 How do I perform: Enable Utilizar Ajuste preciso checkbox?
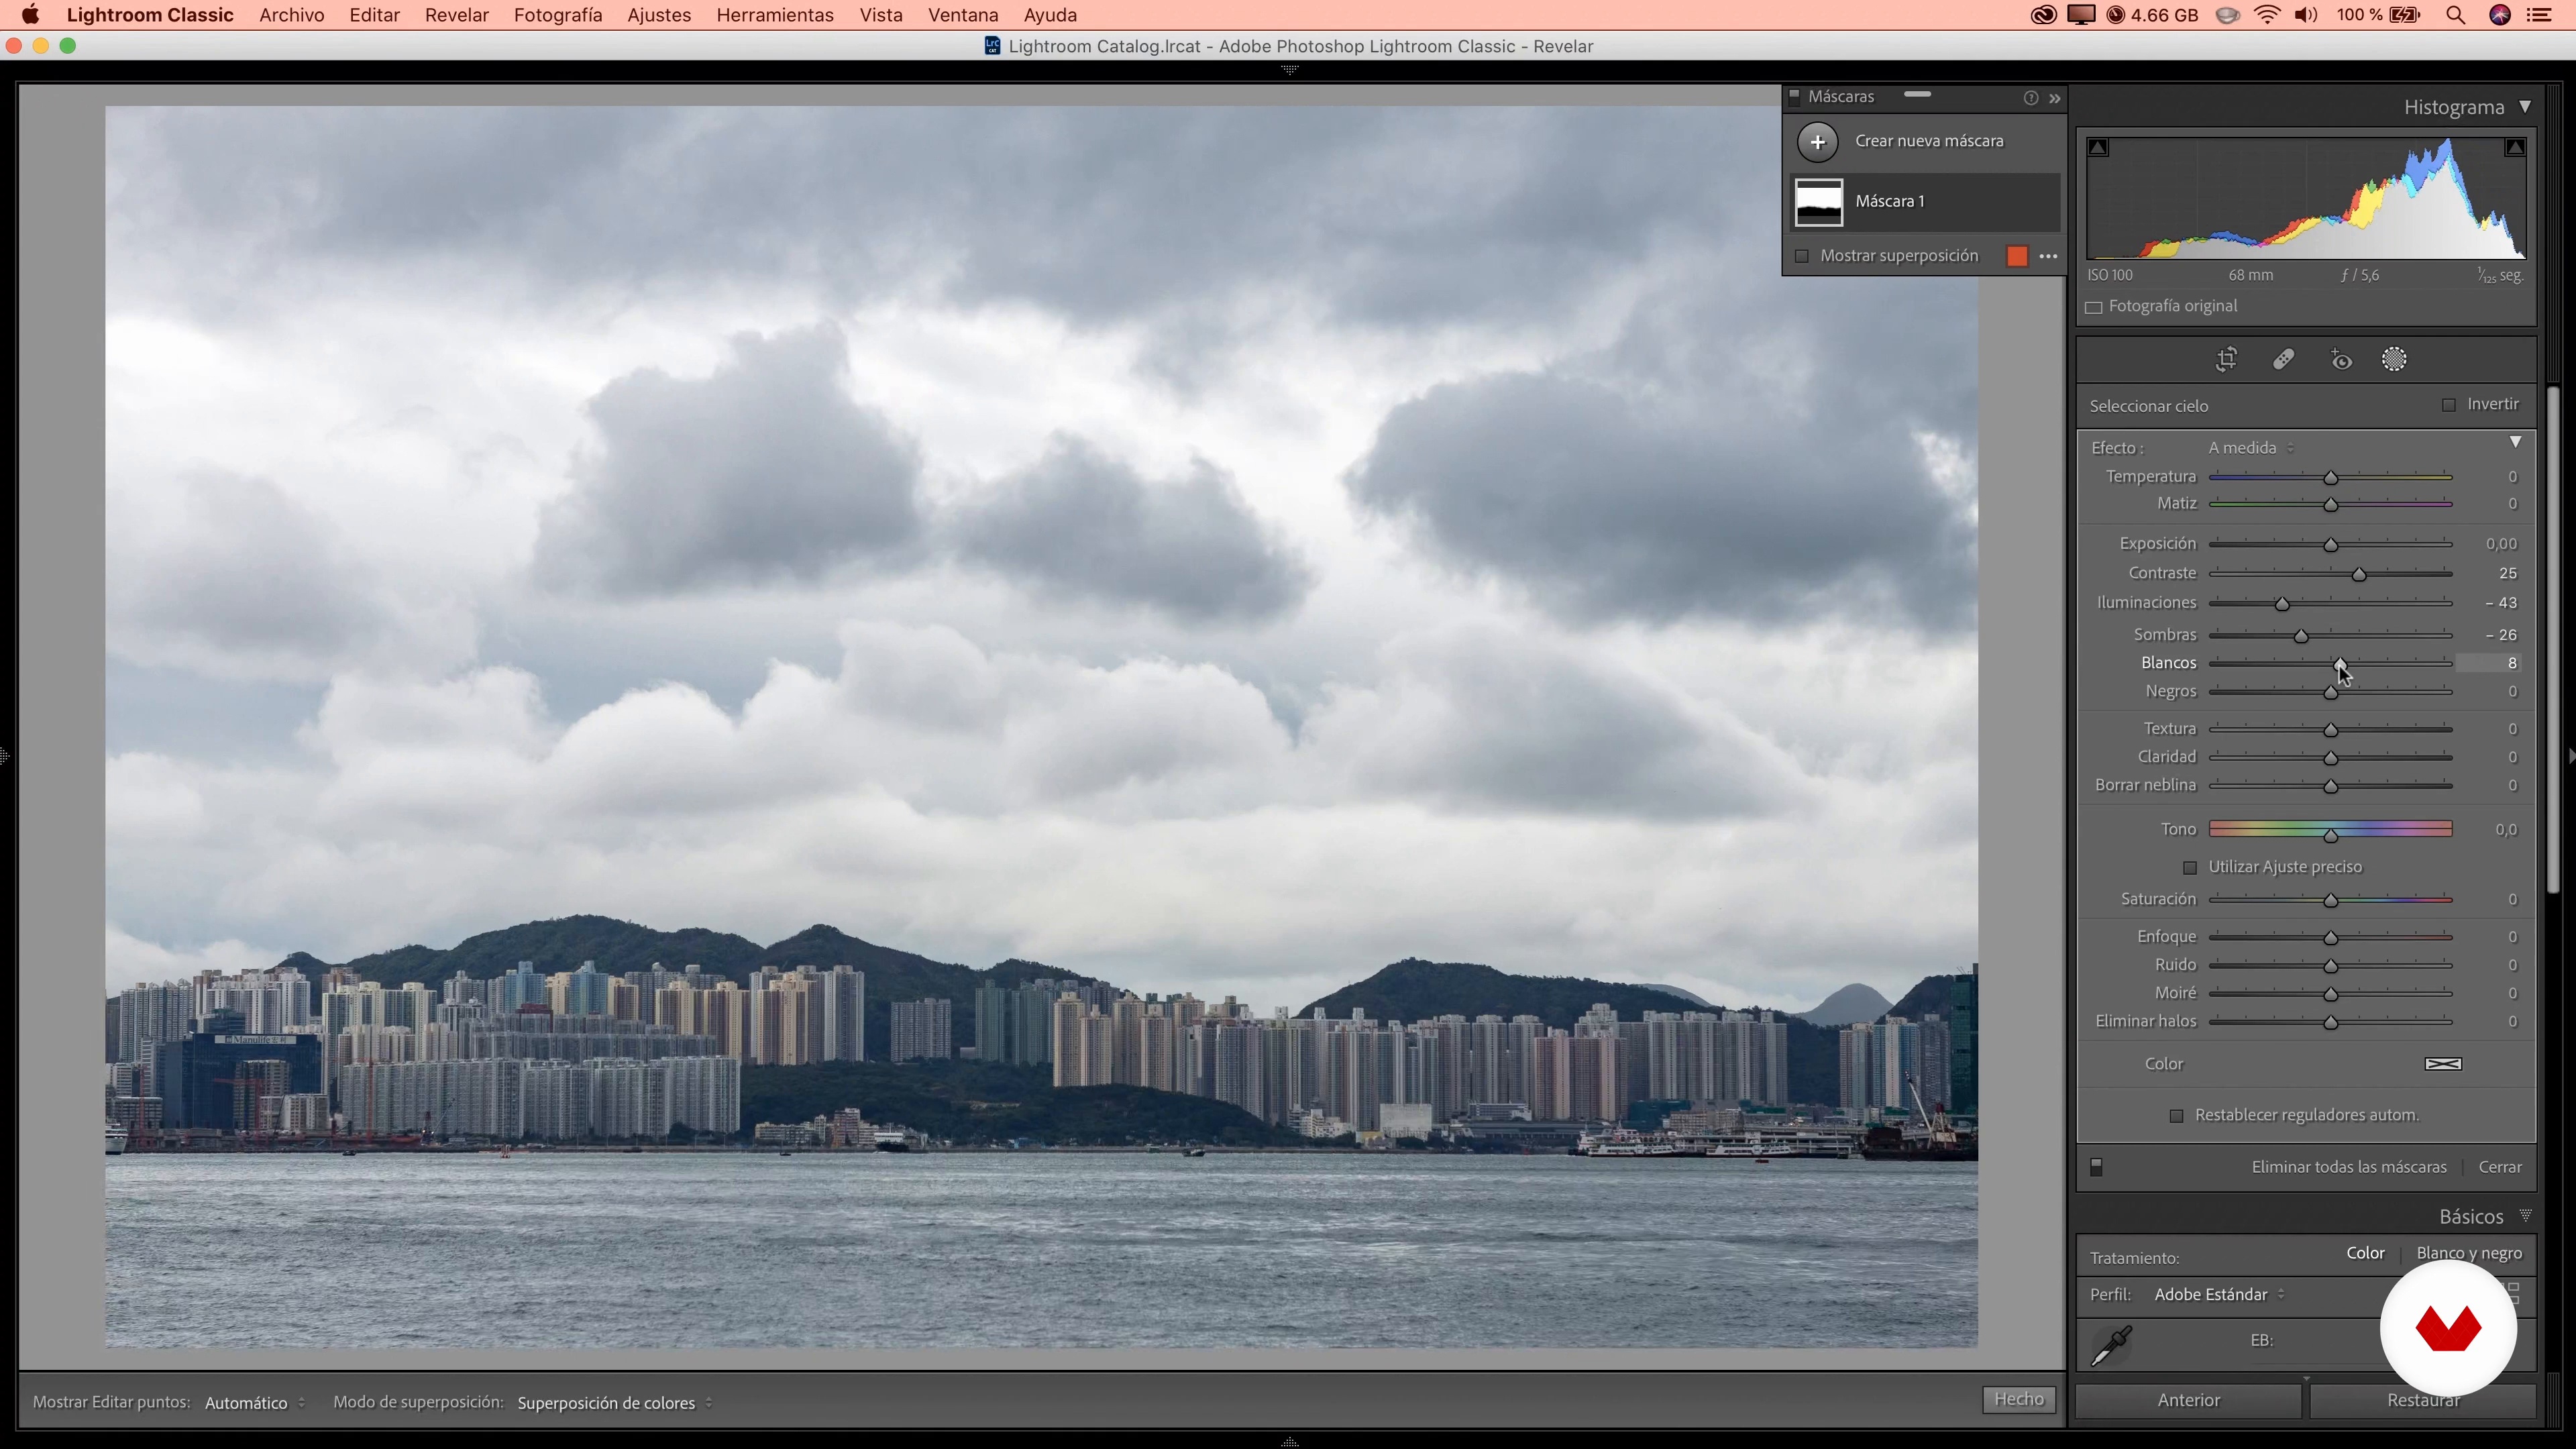(2190, 867)
